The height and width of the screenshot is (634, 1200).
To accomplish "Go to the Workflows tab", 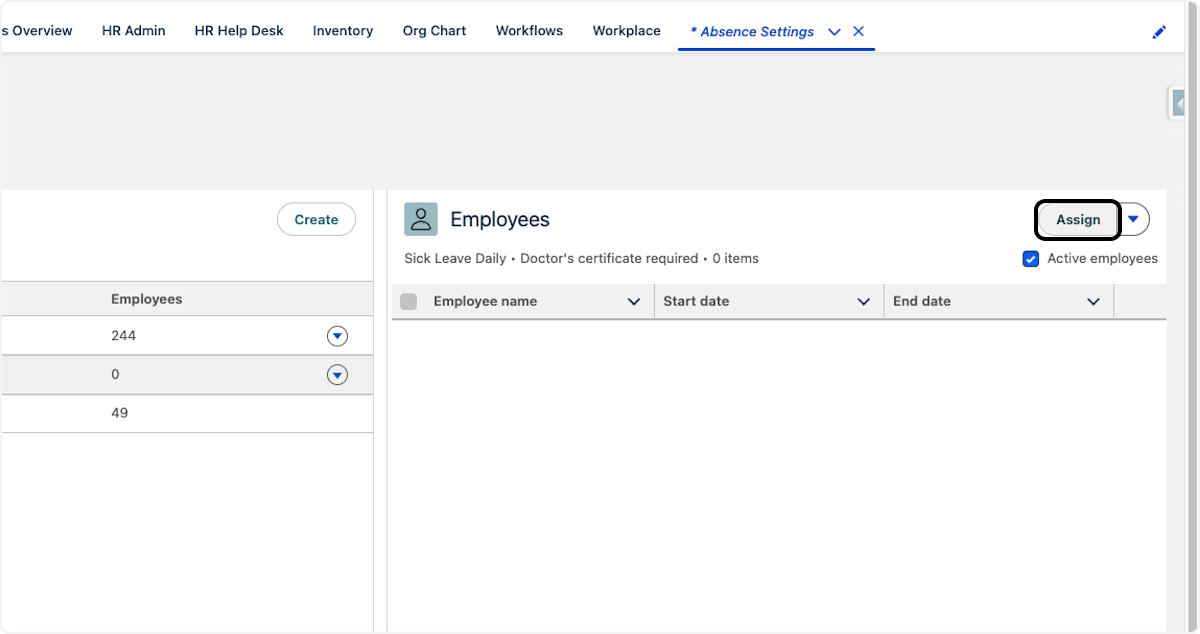I will click(x=529, y=31).
